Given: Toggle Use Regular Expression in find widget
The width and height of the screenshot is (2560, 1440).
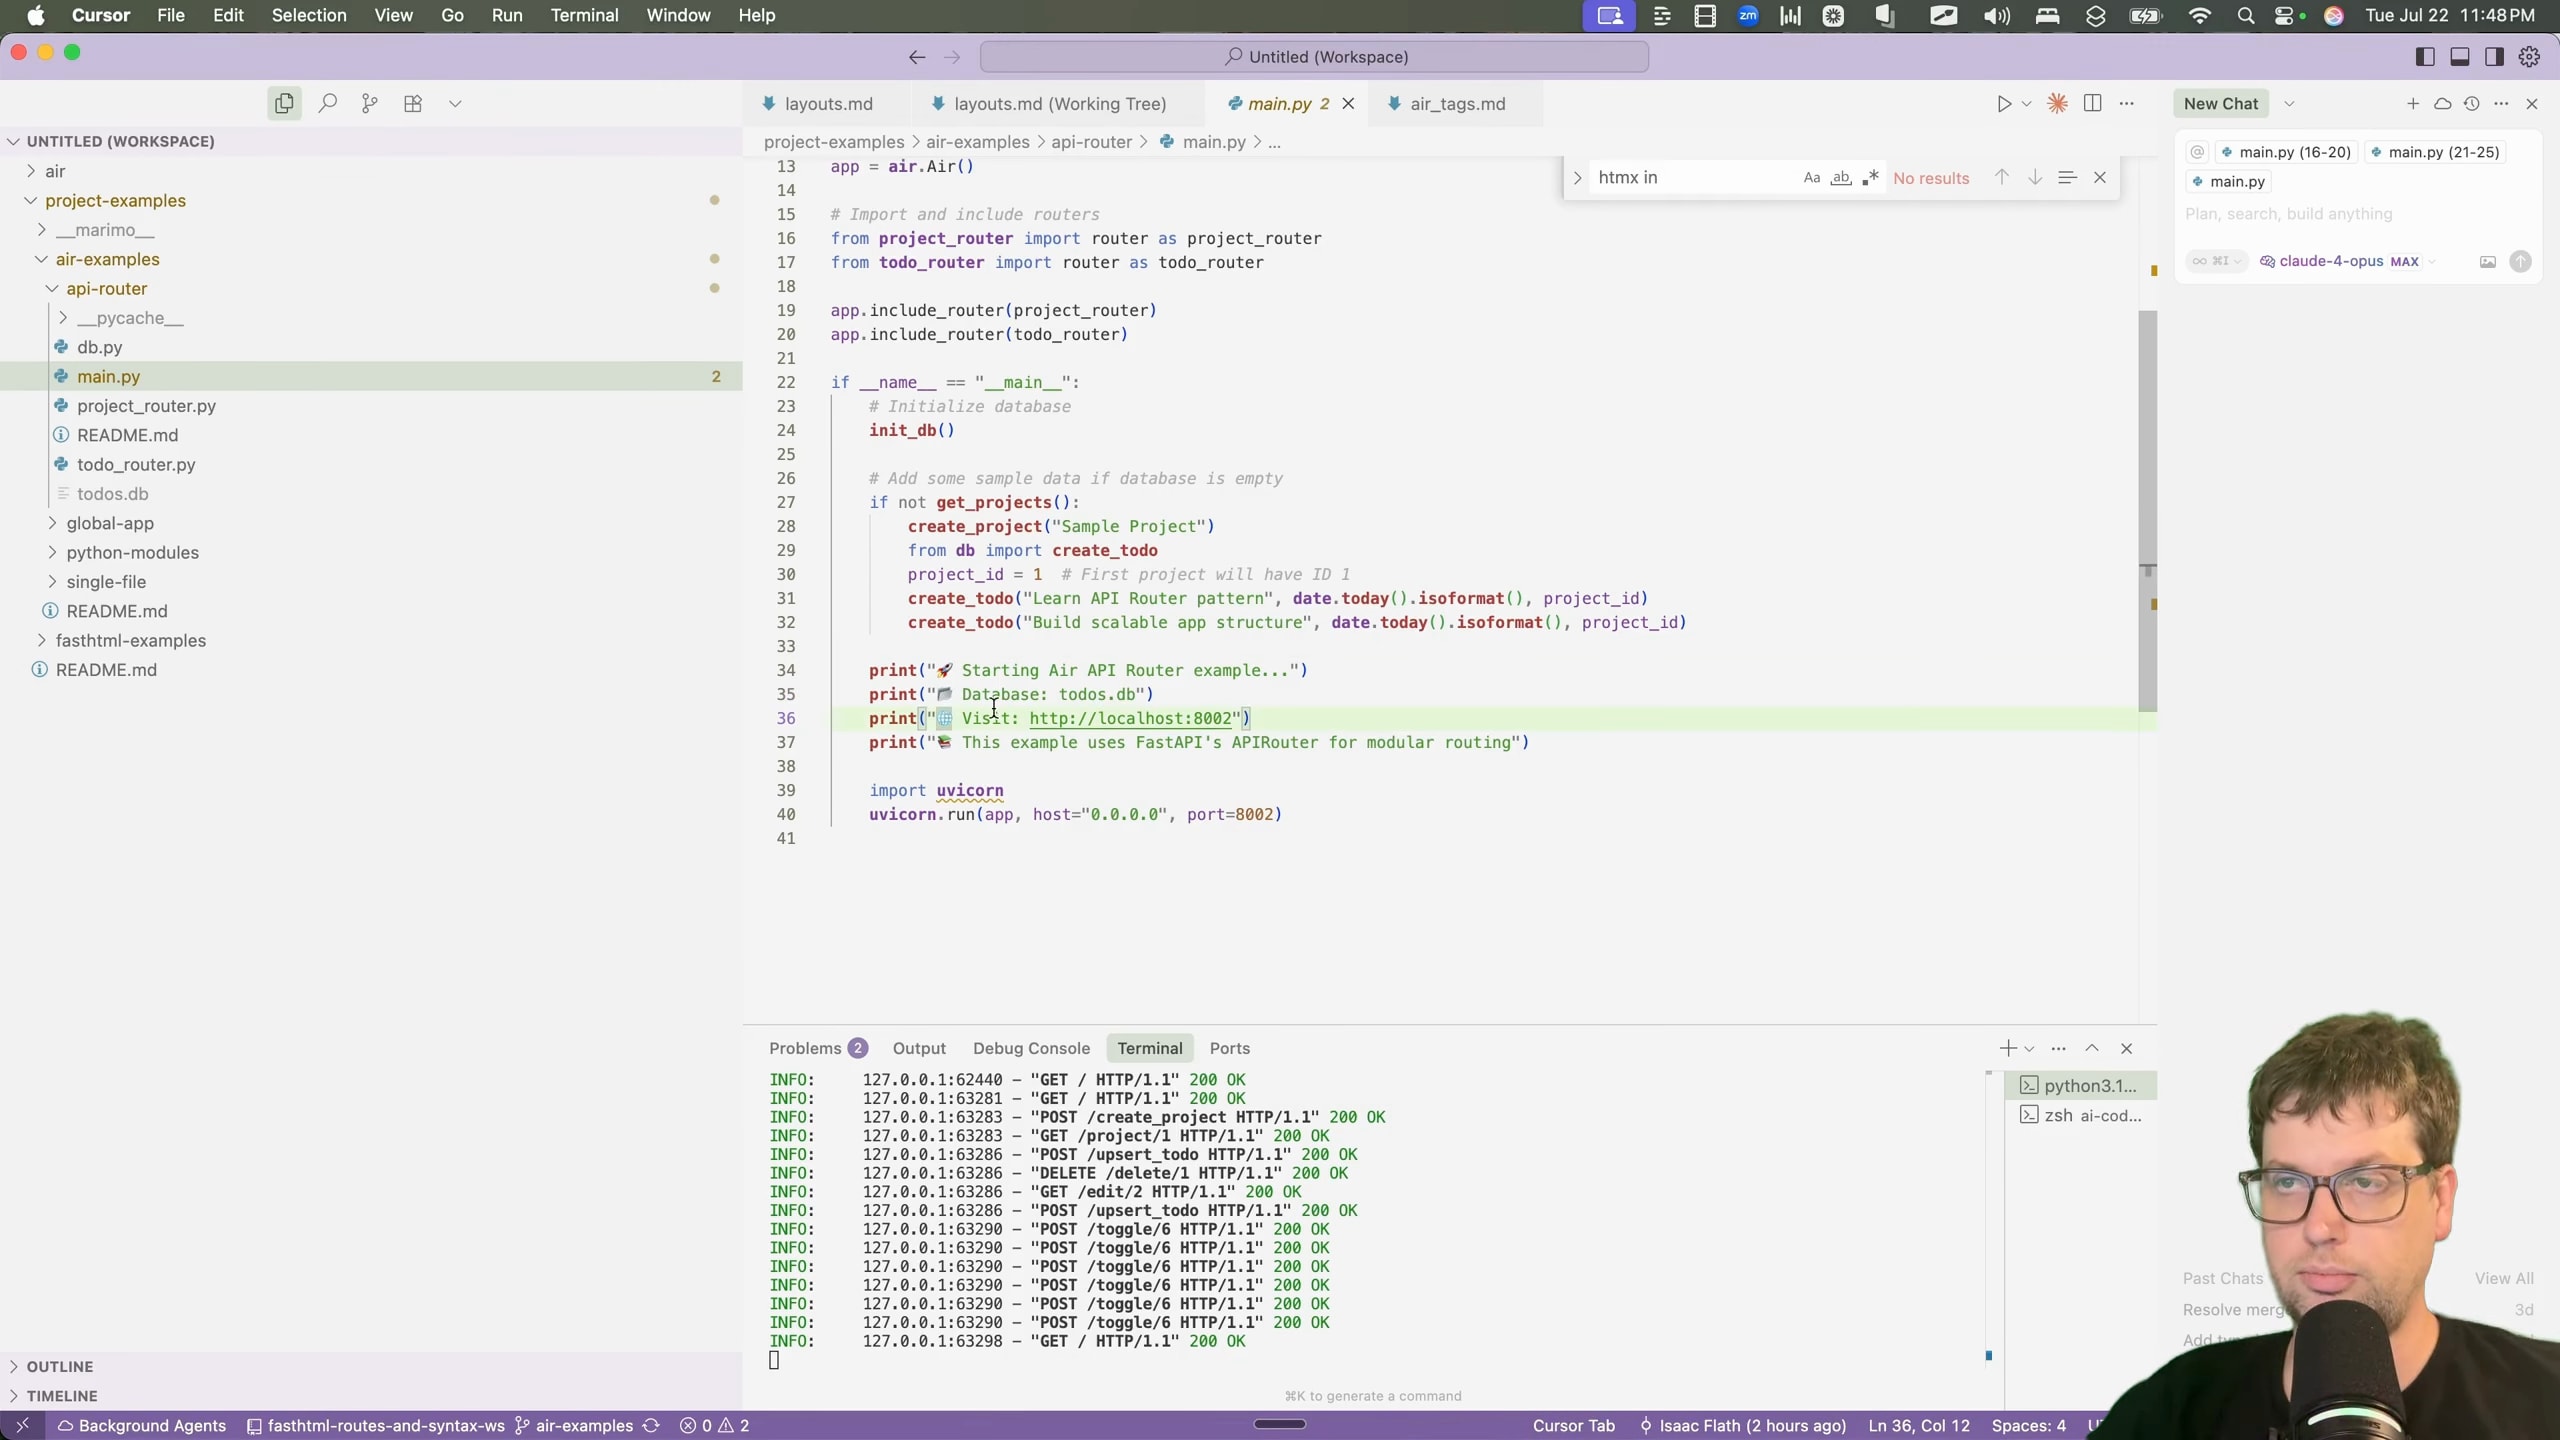Looking at the screenshot, I should click(1870, 178).
